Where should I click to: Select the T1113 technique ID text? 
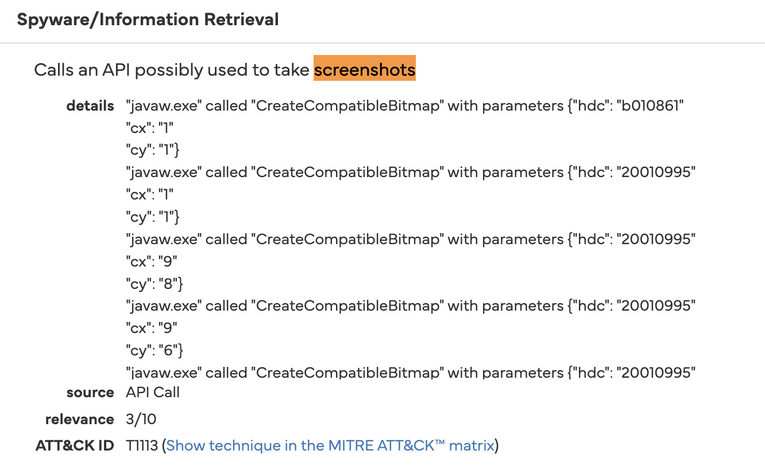click(142, 445)
